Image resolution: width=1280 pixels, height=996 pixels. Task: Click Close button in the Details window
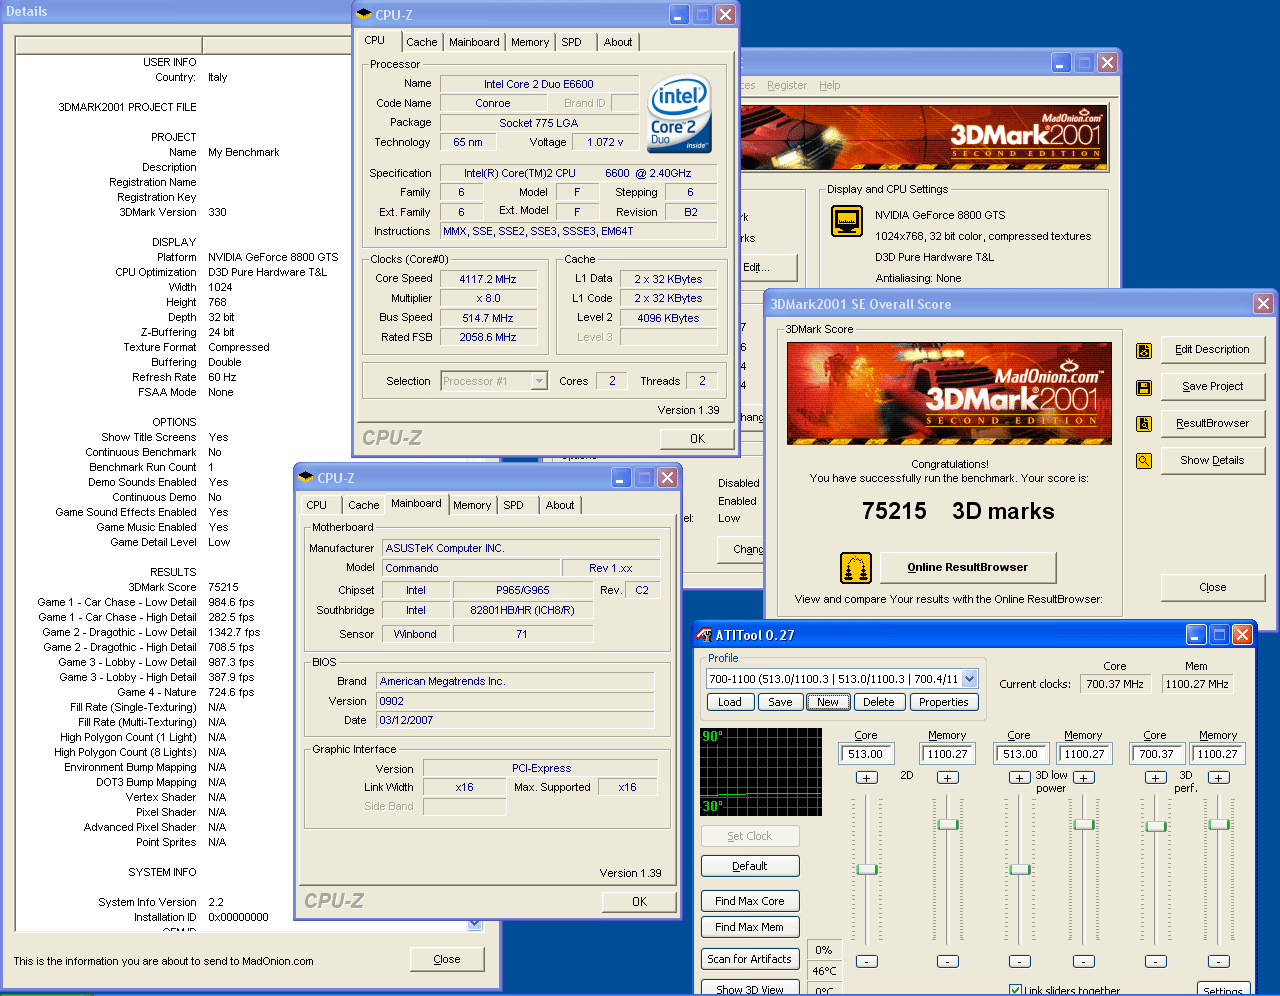pyautogui.click(x=447, y=960)
